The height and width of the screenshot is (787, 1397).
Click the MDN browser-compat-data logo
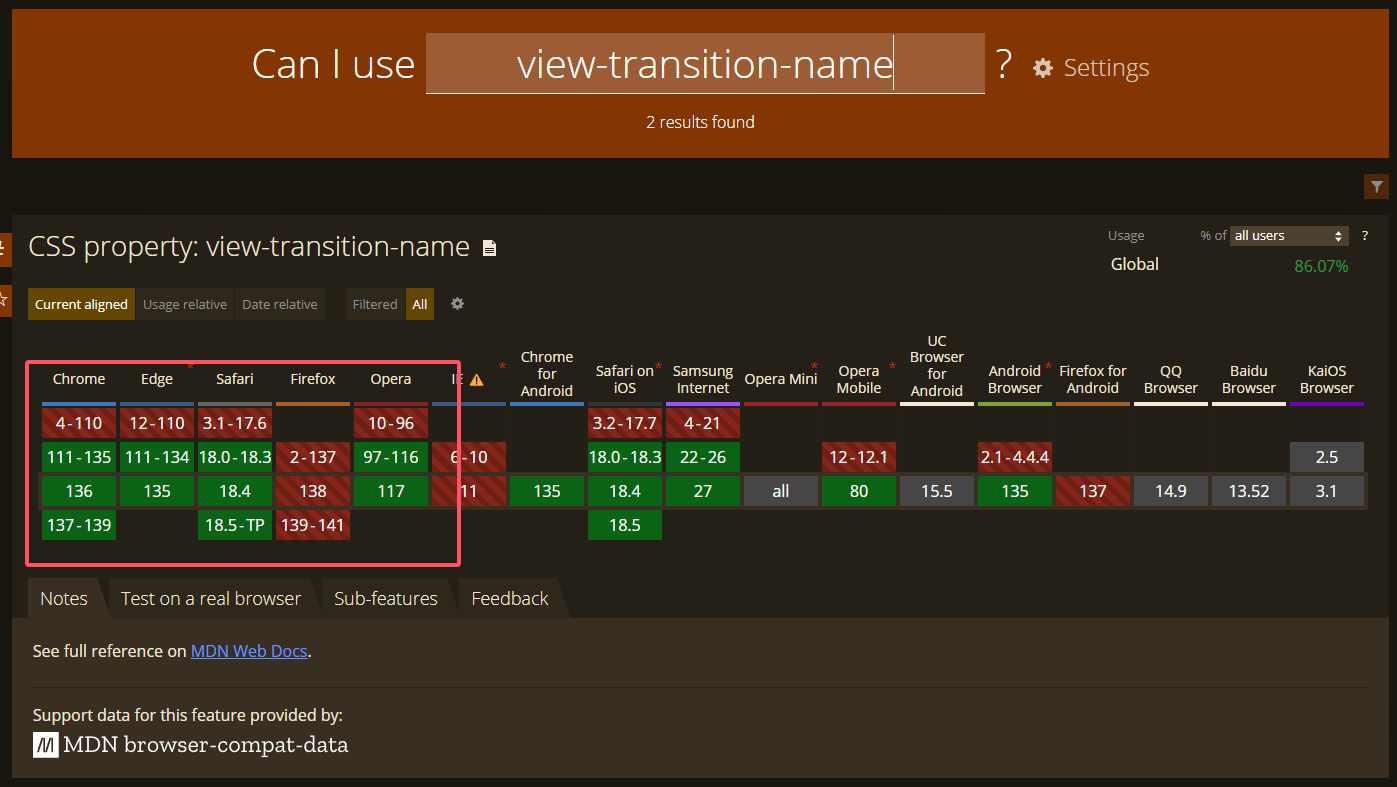[x=191, y=745]
